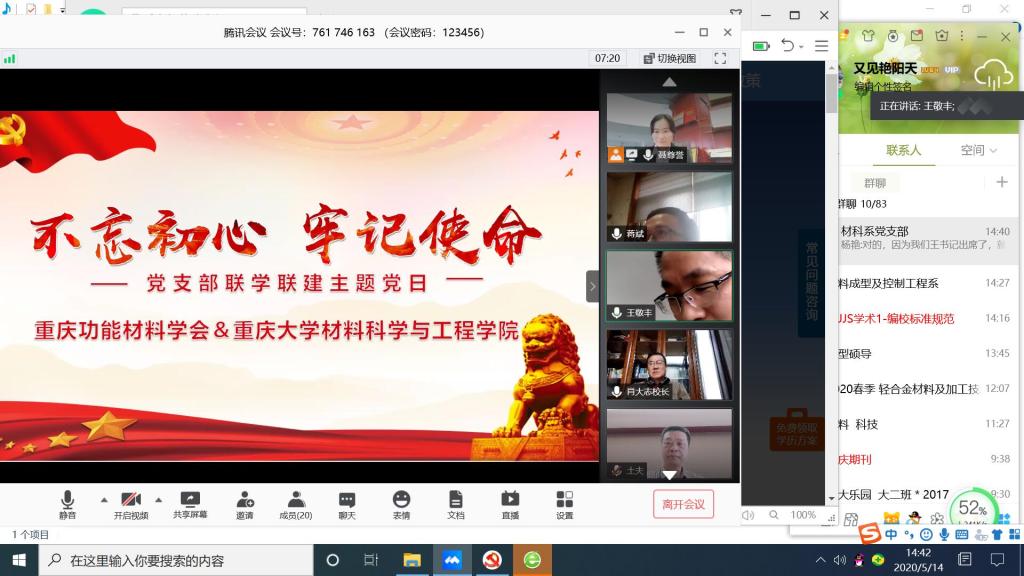Start 直播 live streaming icon
Viewport: 1024px width, 576px height.
[x=510, y=504]
